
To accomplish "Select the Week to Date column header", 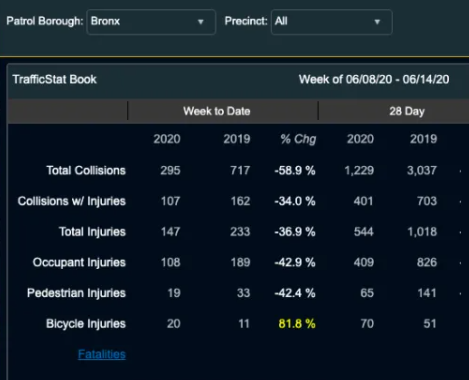I will [x=217, y=111].
